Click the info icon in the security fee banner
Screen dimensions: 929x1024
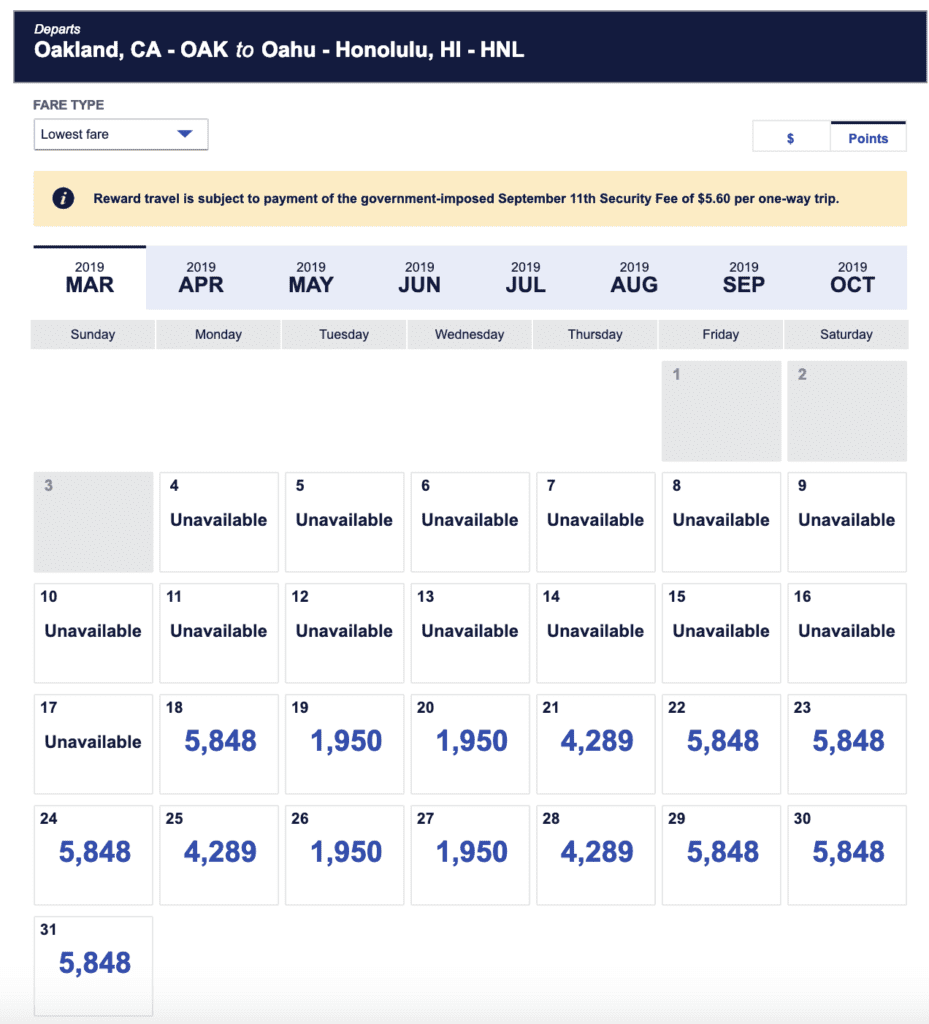coord(63,198)
